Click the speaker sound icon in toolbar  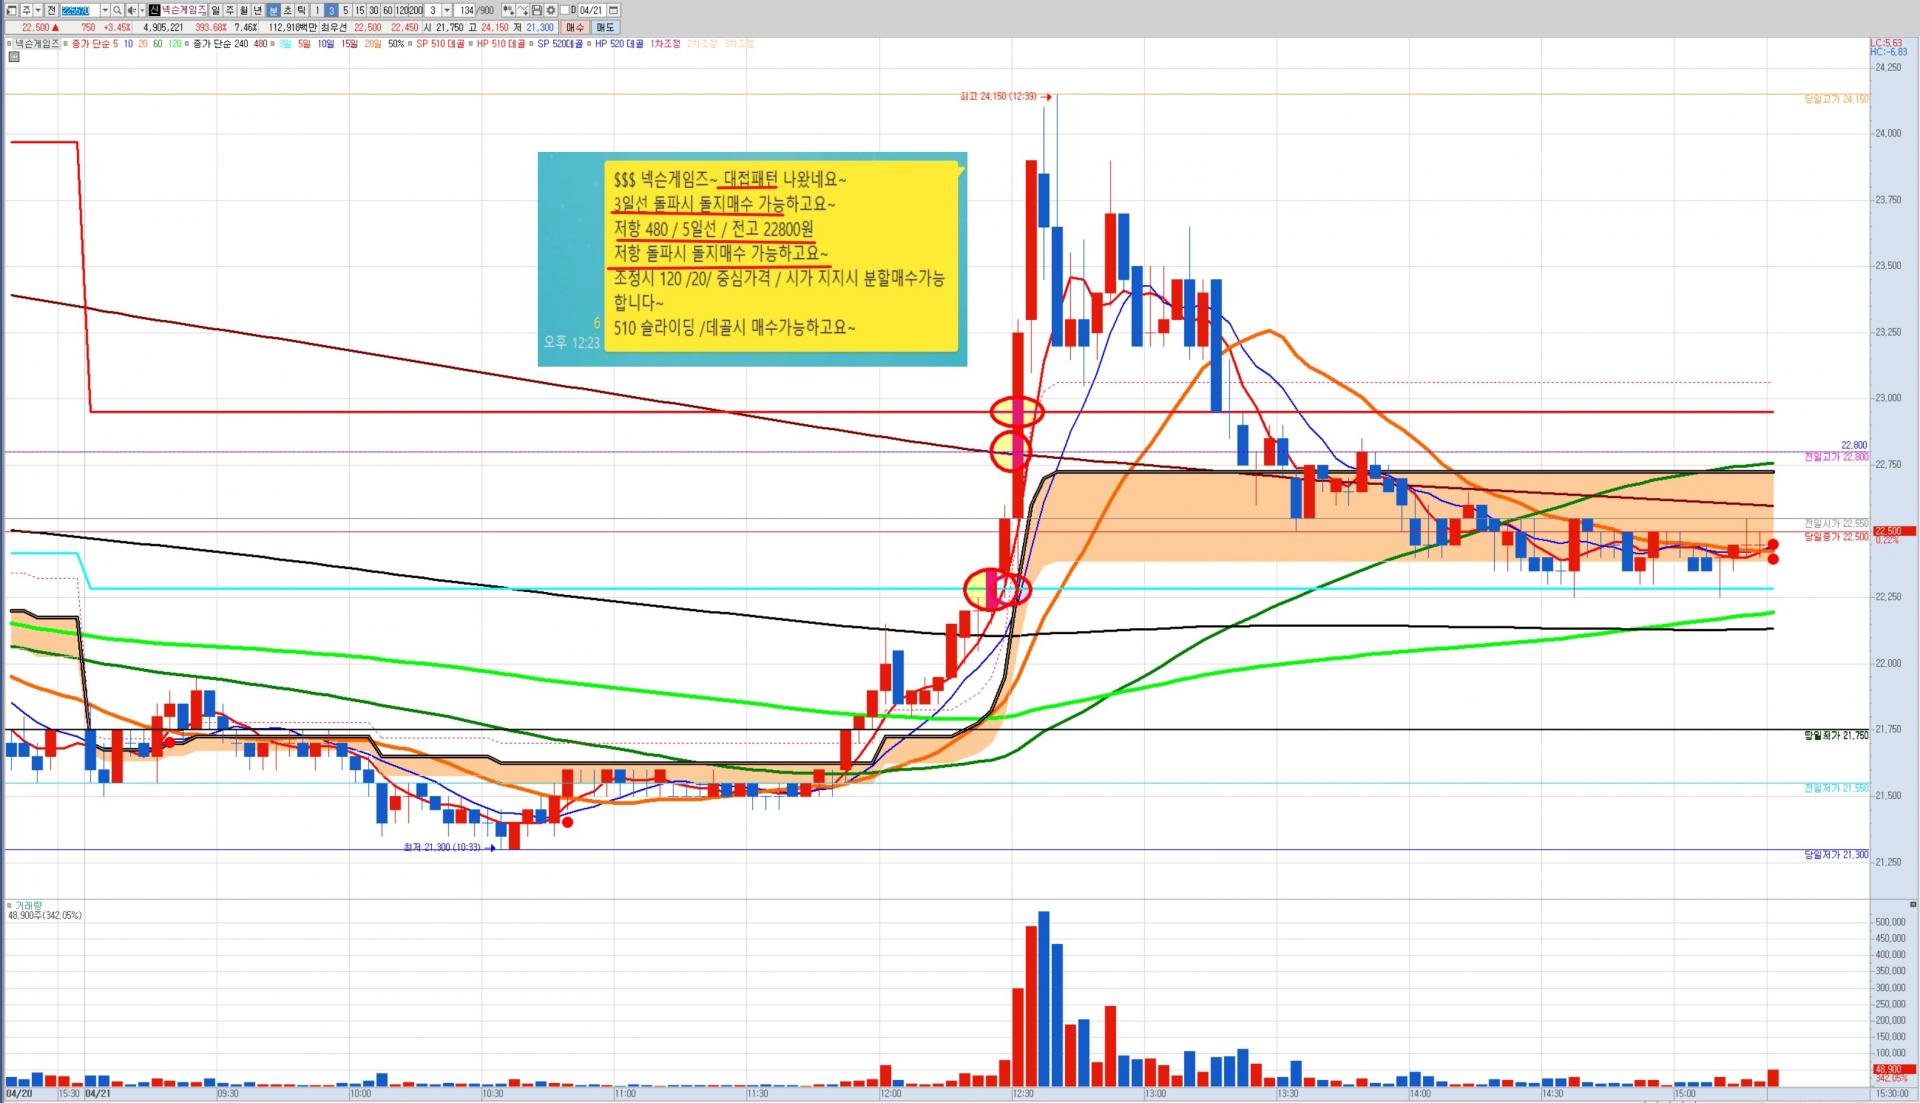(131, 10)
